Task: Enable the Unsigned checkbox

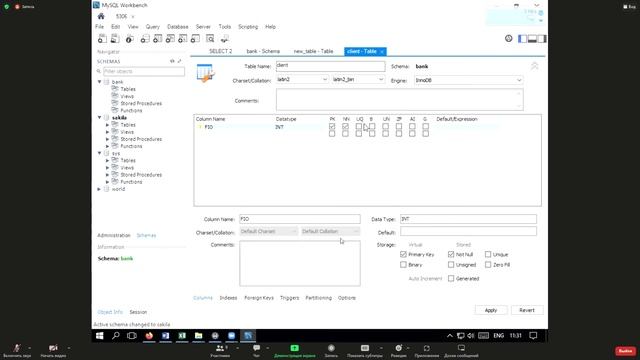Action: (x=451, y=264)
